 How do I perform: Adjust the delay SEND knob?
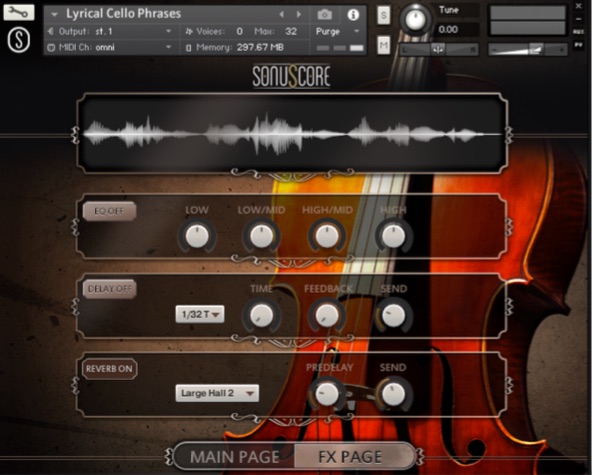click(x=393, y=315)
